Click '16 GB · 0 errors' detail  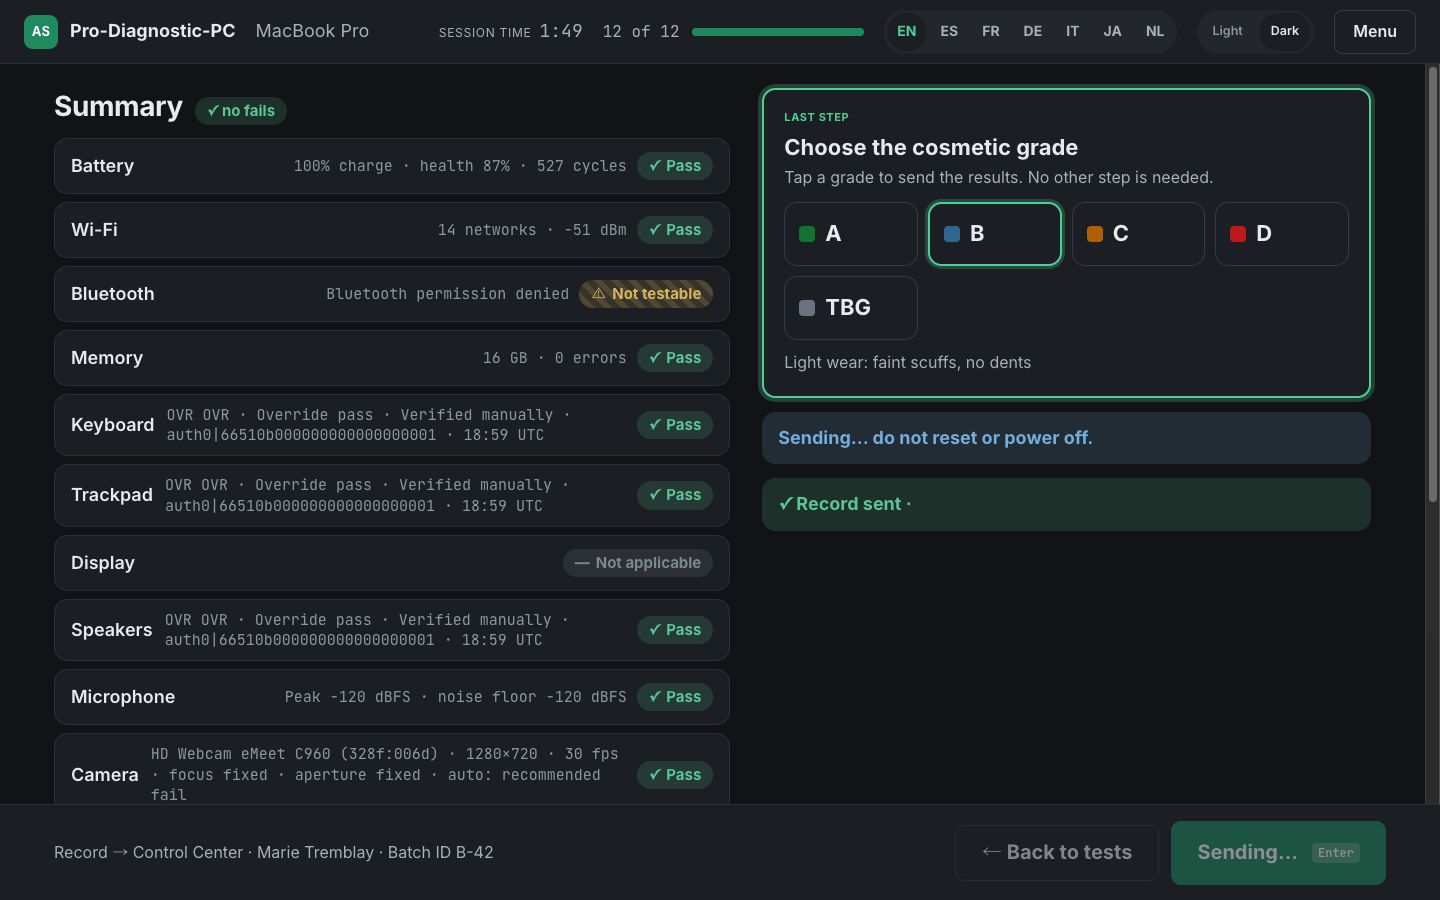tap(555, 358)
